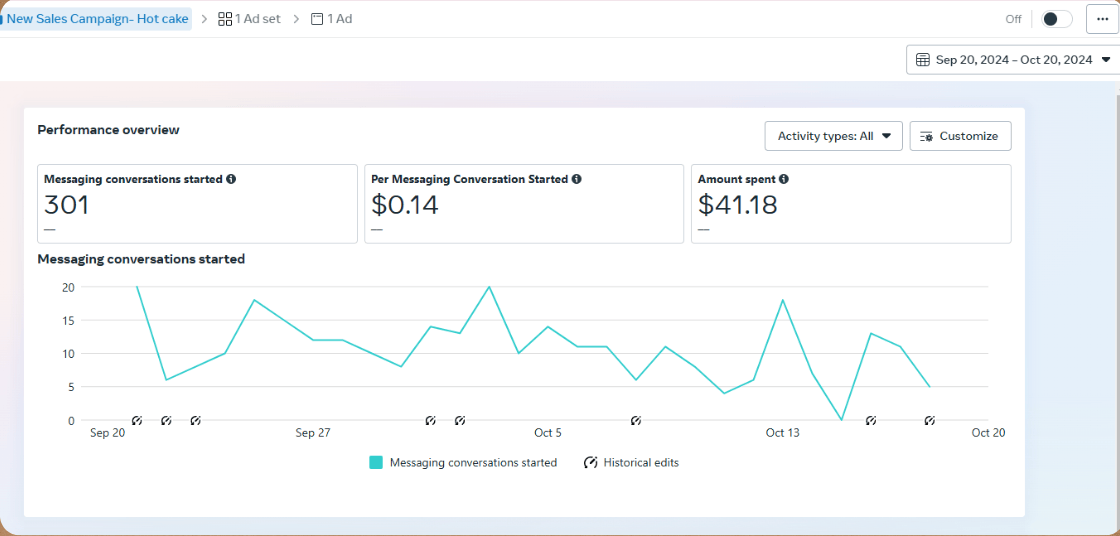The width and height of the screenshot is (1120, 536).
Task: Toggle the campaign Off/On switch
Action: coord(1055,19)
